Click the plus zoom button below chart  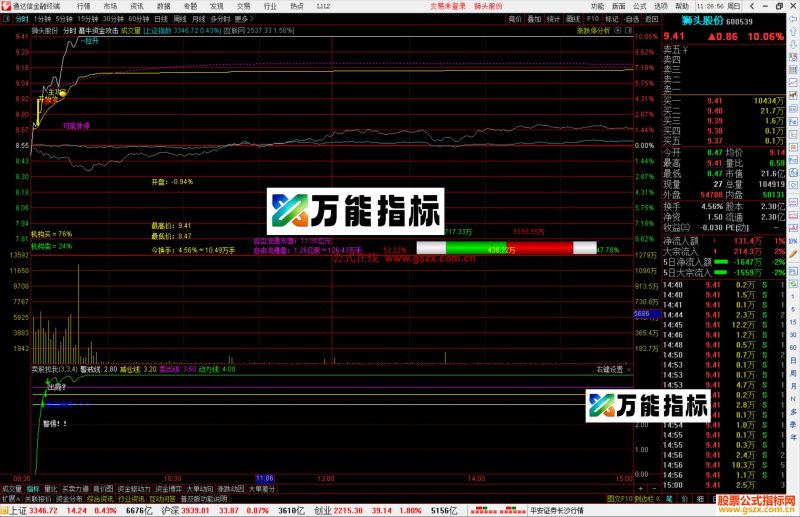641,489
